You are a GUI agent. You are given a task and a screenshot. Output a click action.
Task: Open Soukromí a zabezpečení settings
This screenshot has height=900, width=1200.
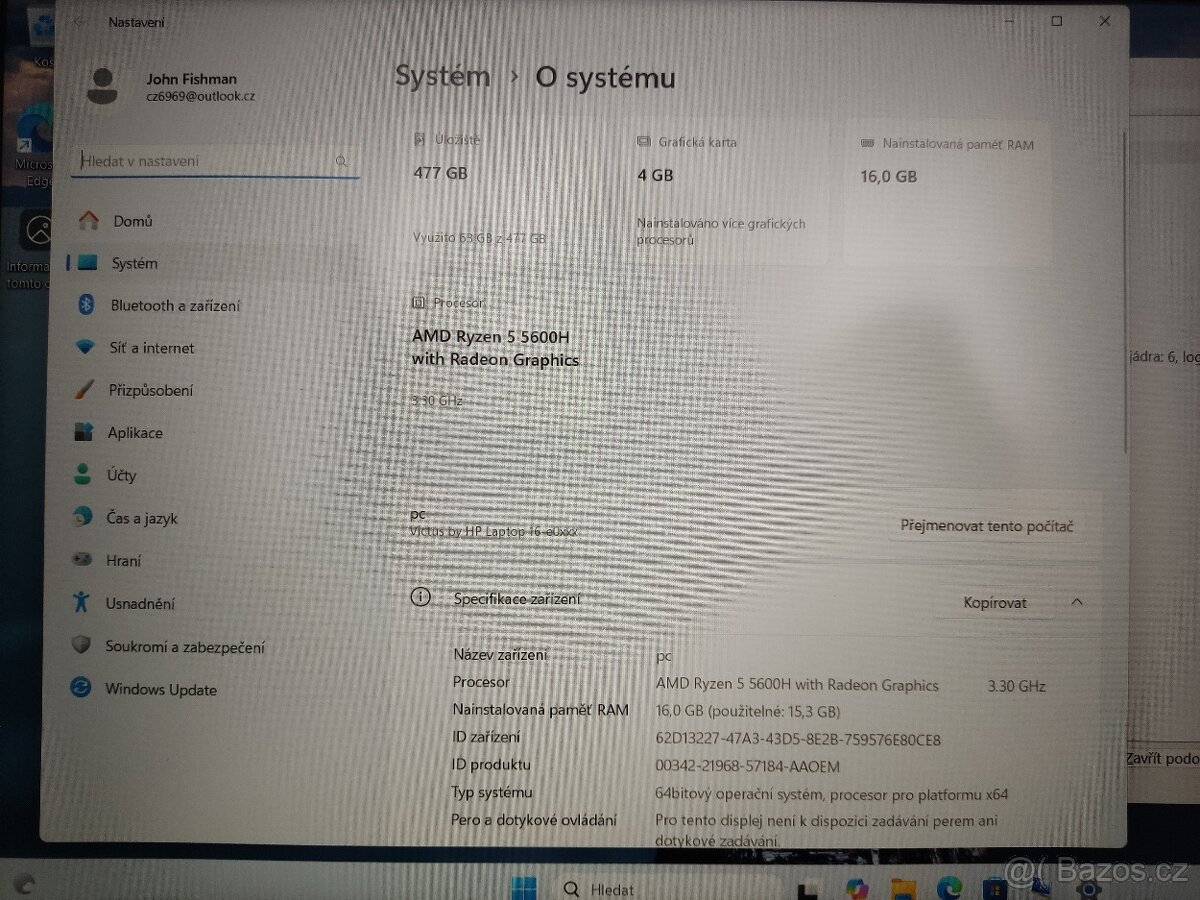(185, 646)
